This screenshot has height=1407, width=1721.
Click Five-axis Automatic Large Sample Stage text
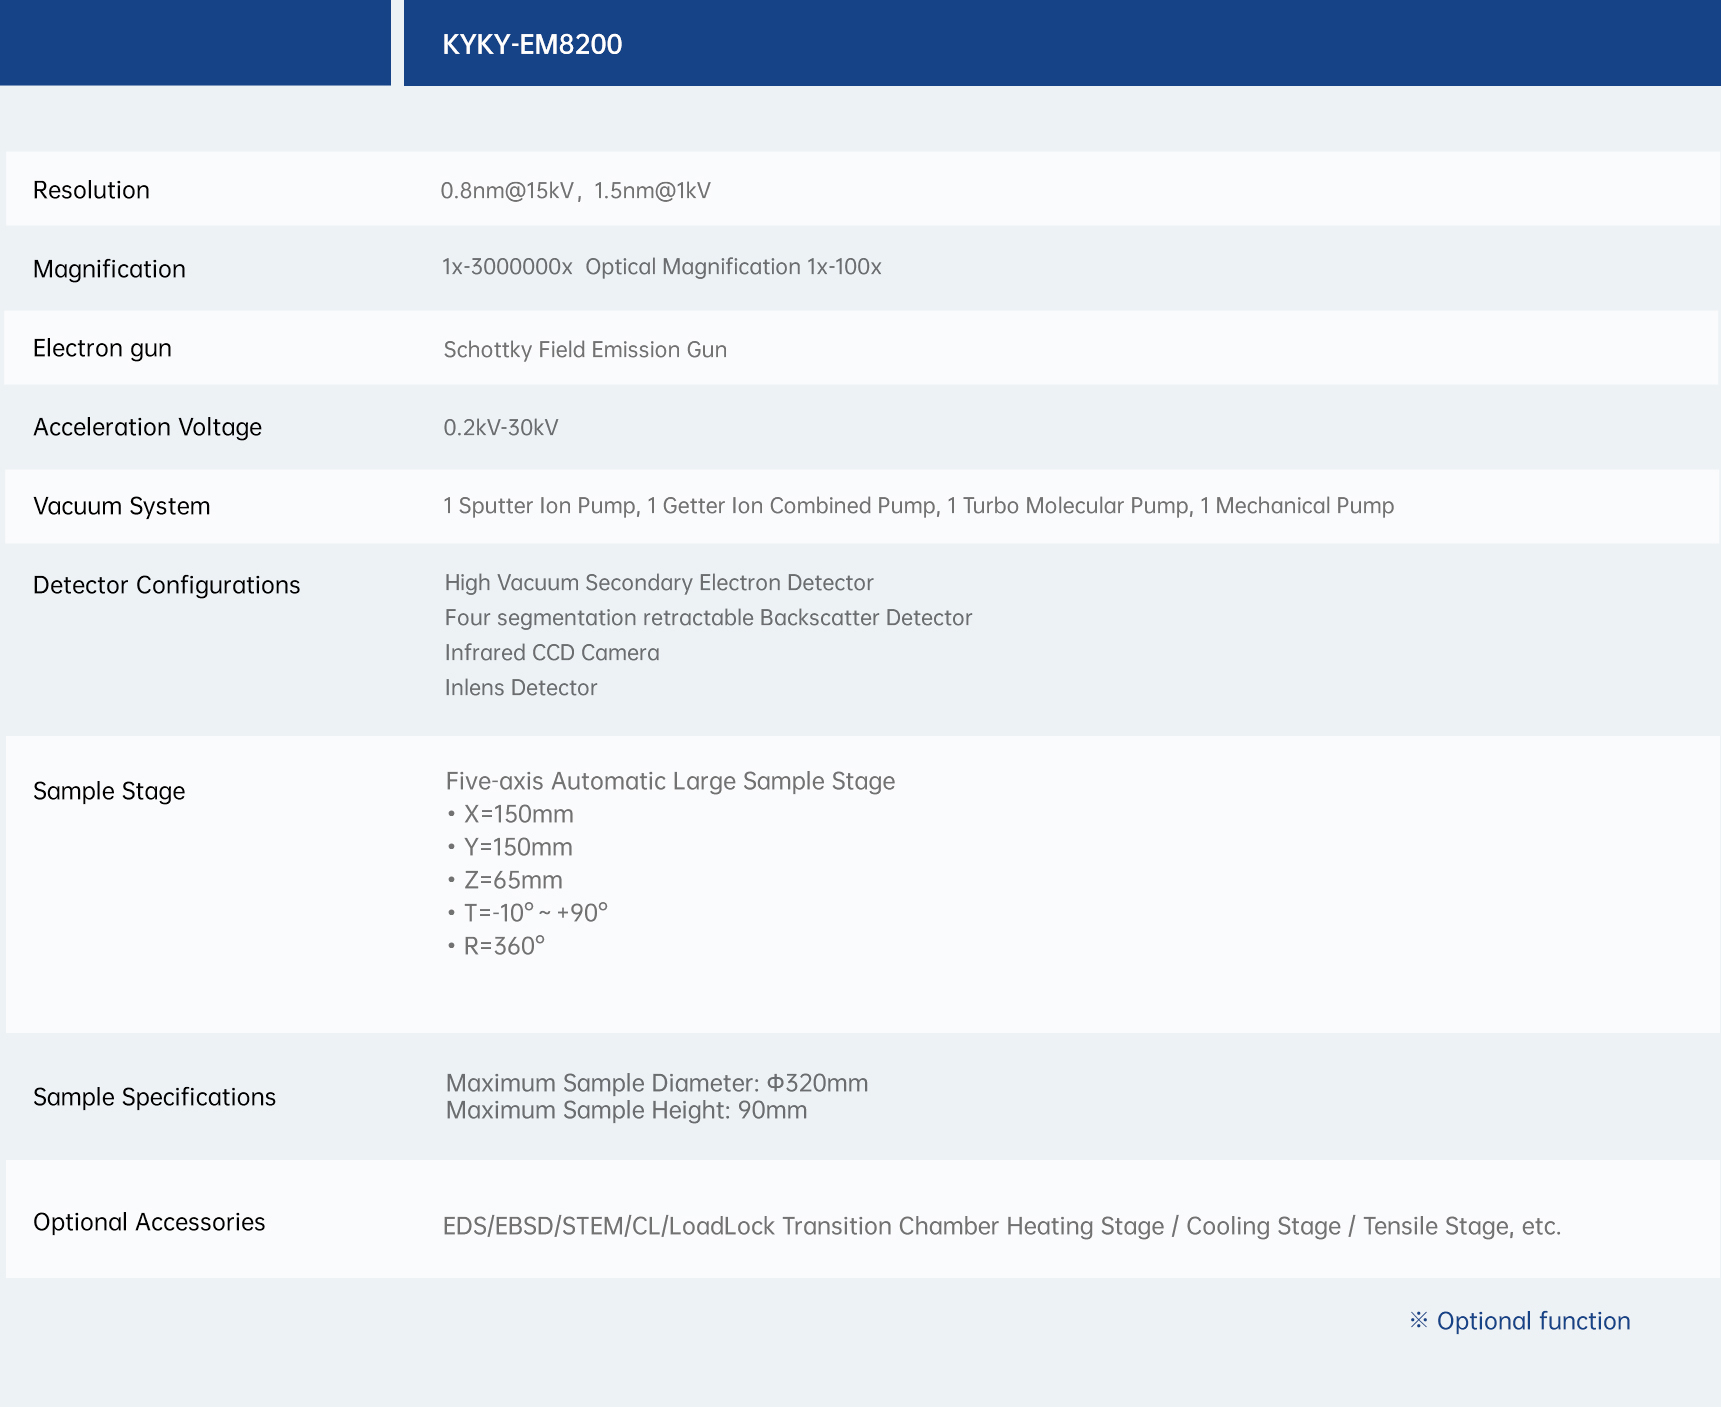[670, 781]
